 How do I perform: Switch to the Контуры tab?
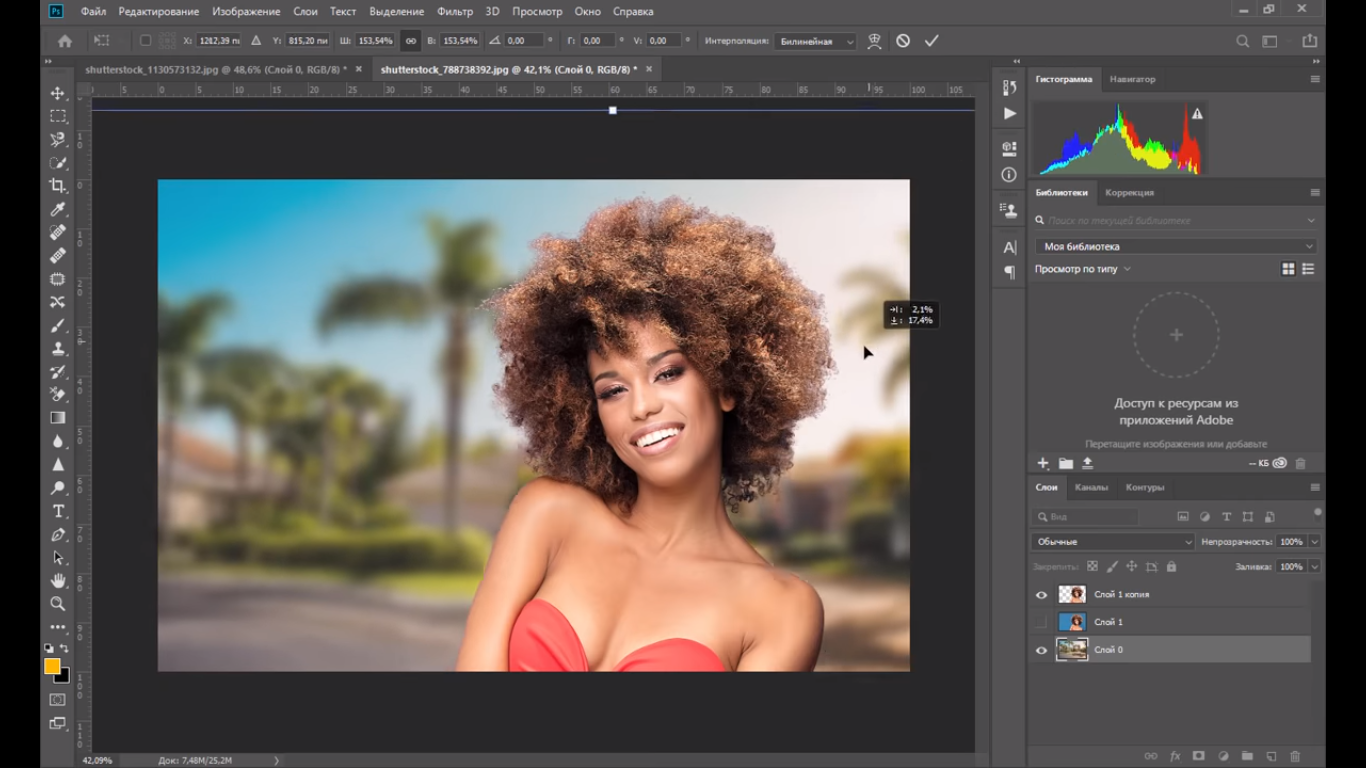pos(1145,488)
